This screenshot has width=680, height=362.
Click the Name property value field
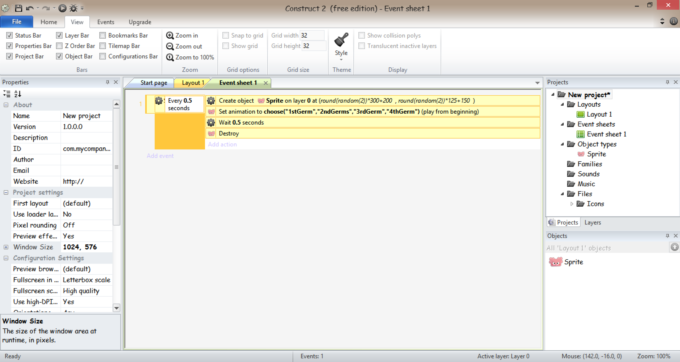pyautogui.click(x=86, y=116)
